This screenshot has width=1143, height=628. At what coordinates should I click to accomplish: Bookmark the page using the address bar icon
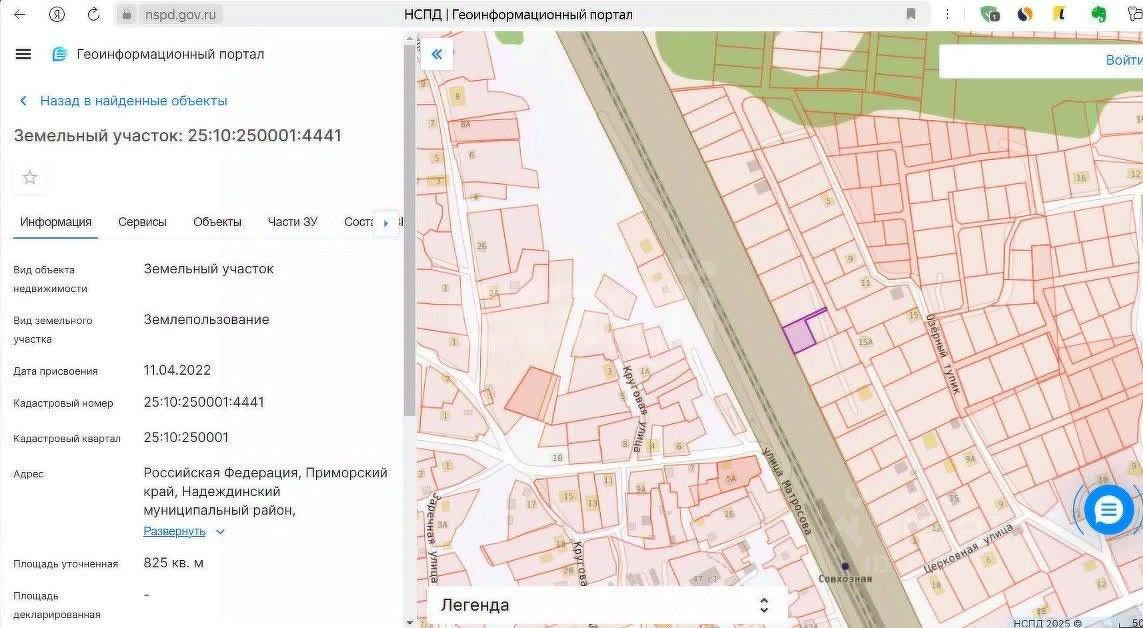(x=911, y=15)
